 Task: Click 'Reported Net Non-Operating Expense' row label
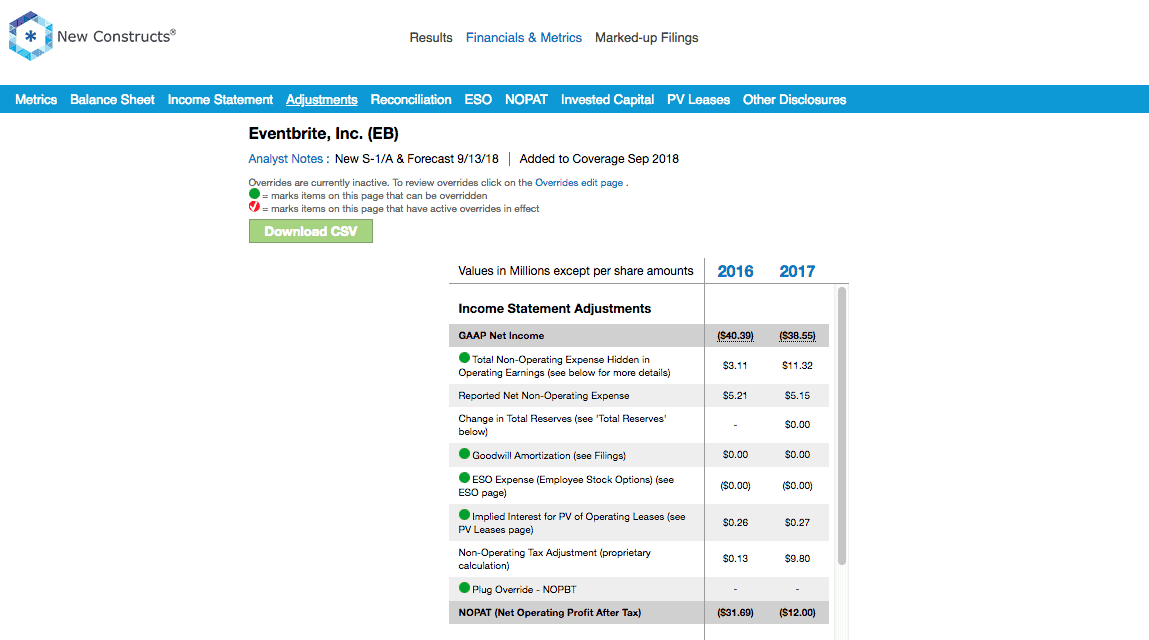[x=544, y=395]
